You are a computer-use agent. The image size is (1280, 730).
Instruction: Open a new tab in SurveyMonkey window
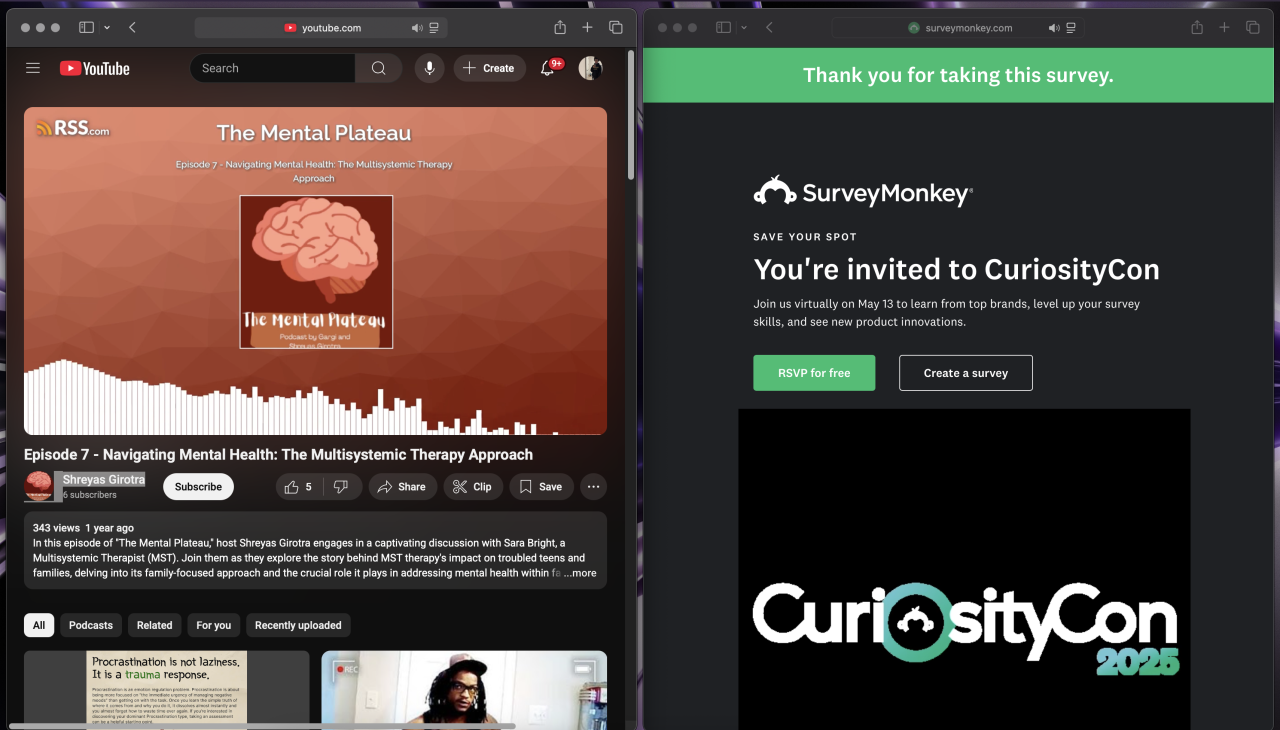click(x=1224, y=28)
